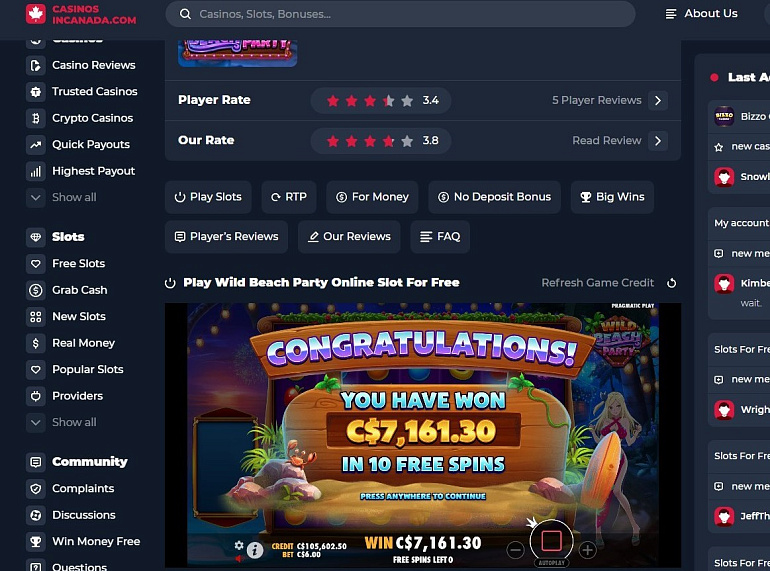Image resolution: width=770 pixels, height=571 pixels.
Task: Click the Win Money Free trophy icon
Action: tap(35, 542)
